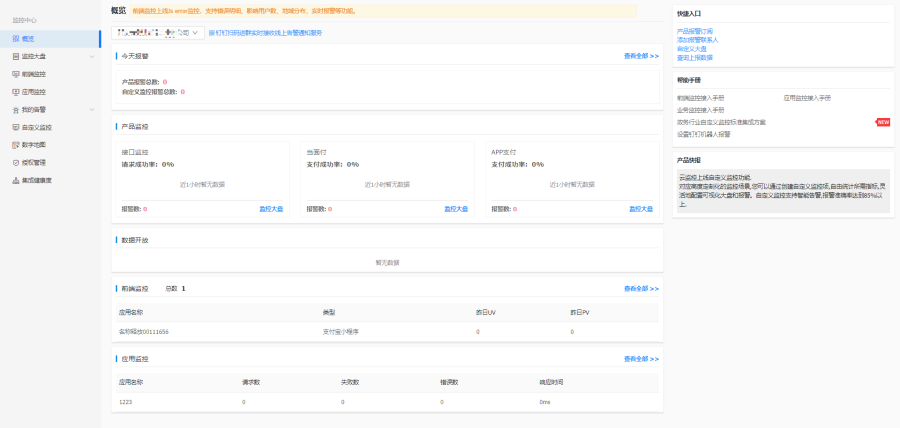Click 昨日UV column header

pyautogui.click(x=486, y=313)
